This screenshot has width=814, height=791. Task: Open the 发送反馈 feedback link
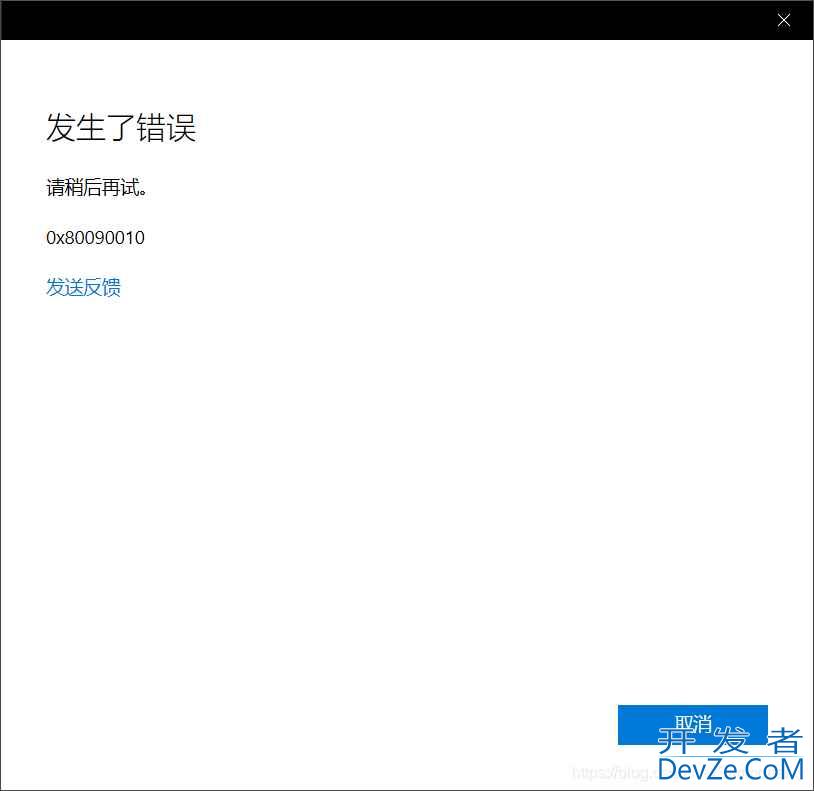pos(83,288)
